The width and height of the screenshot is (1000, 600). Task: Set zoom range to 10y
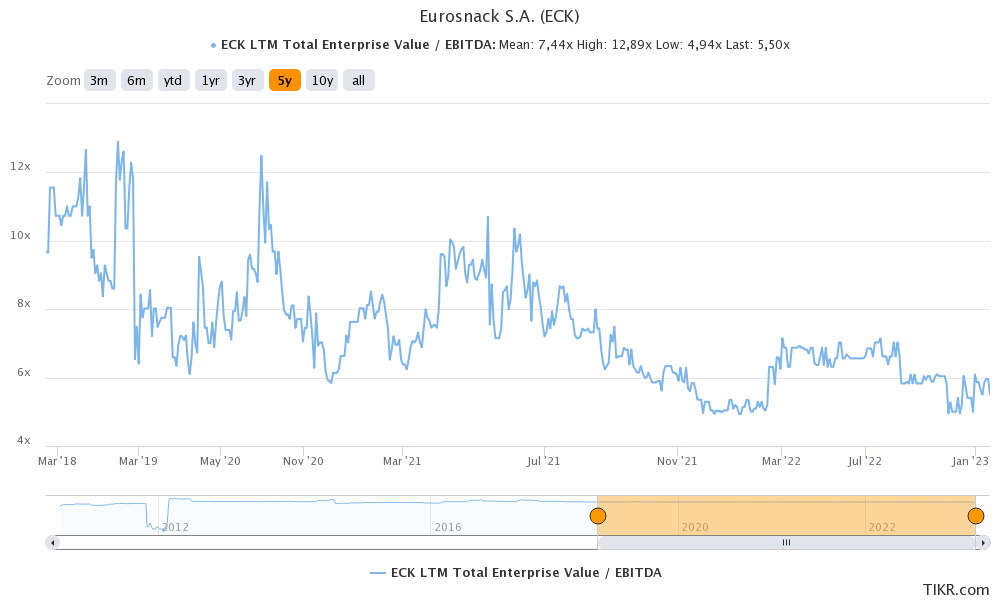pyautogui.click(x=322, y=80)
